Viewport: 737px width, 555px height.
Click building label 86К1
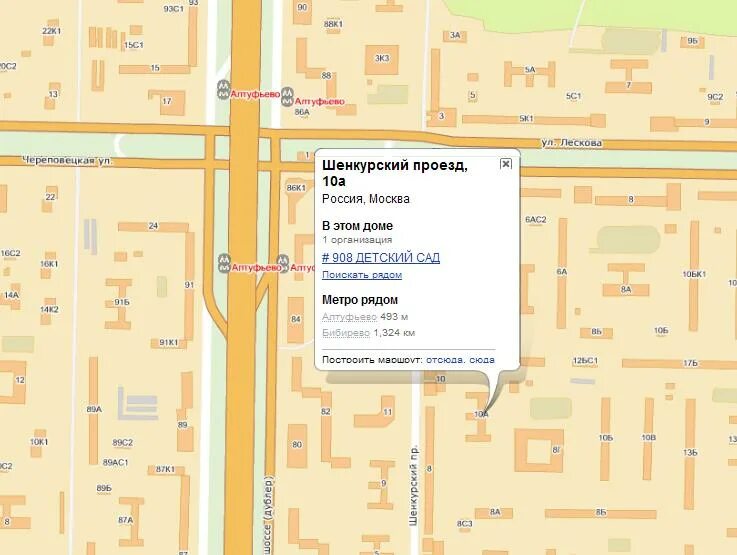click(x=296, y=188)
